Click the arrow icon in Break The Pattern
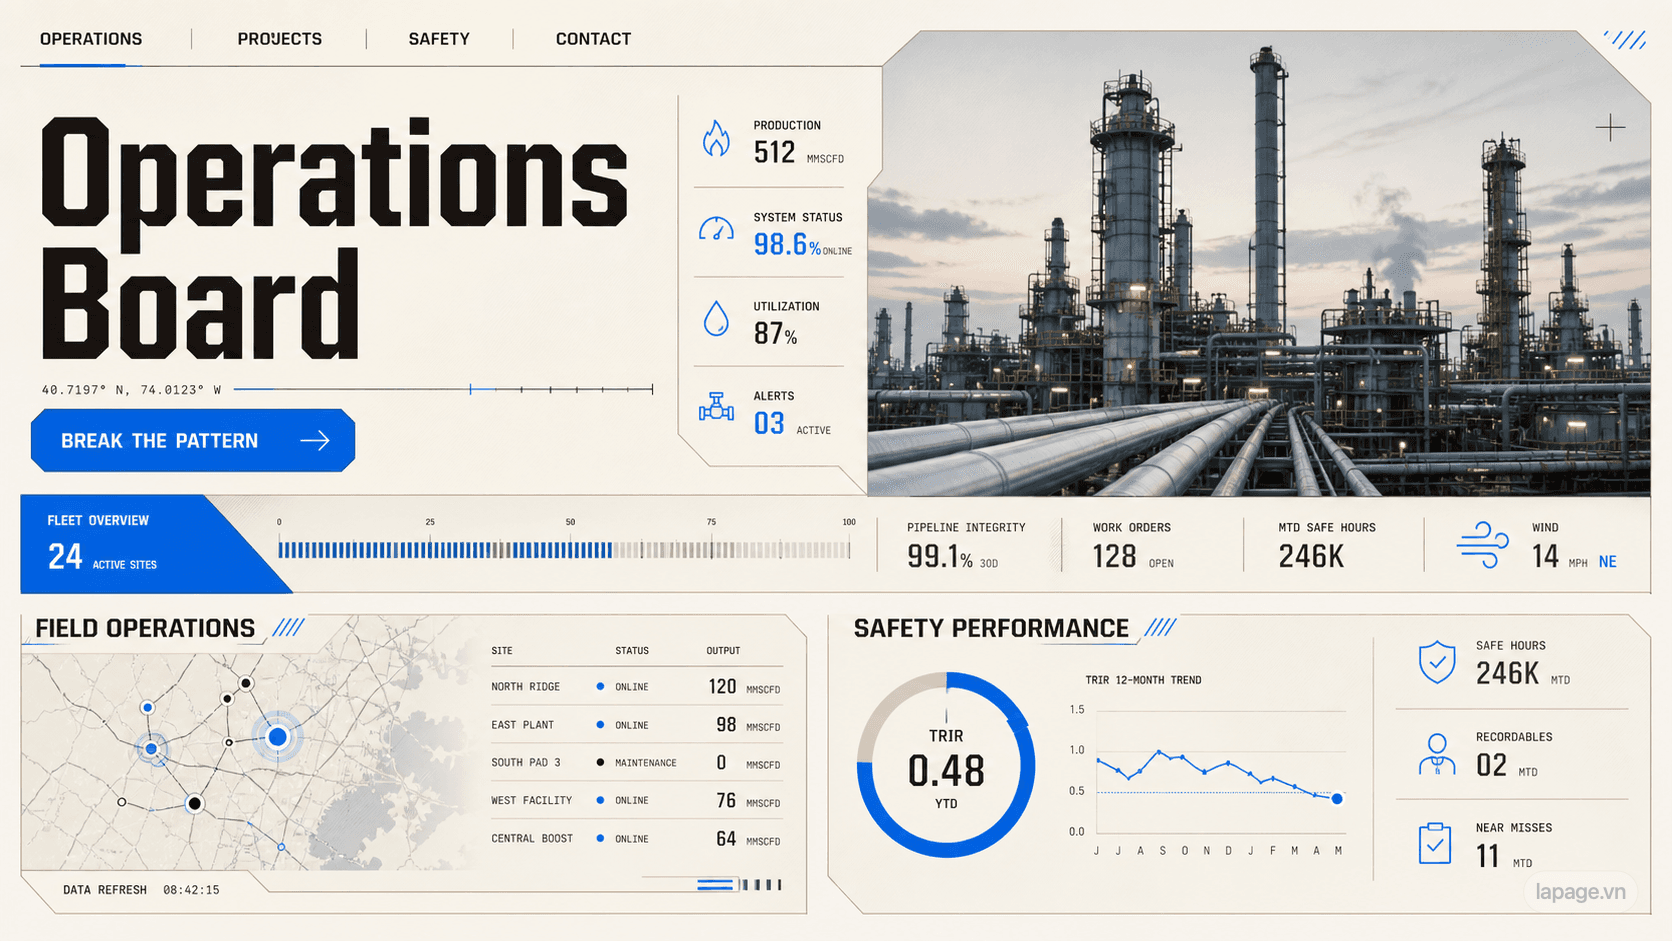The height and width of the screenshot is (941, 1672). point(315,440)
